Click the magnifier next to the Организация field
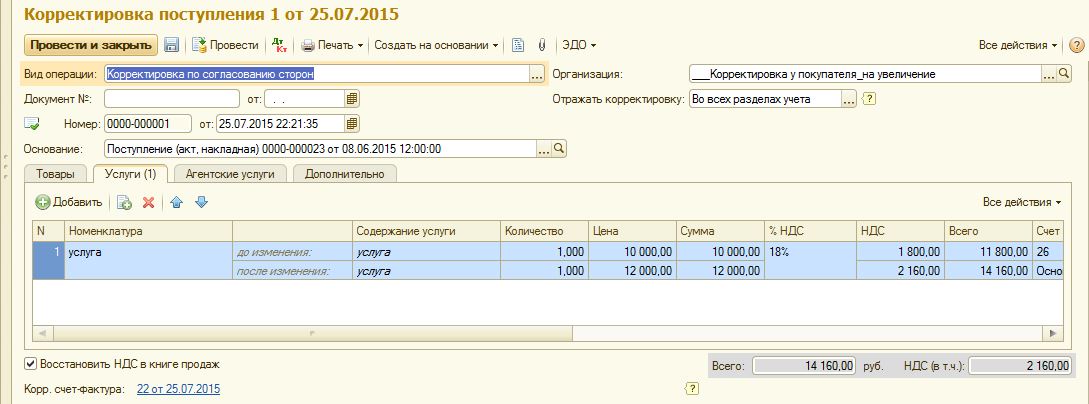The height and width of the screenshot is (404, 1089). tap(1064, 74)
